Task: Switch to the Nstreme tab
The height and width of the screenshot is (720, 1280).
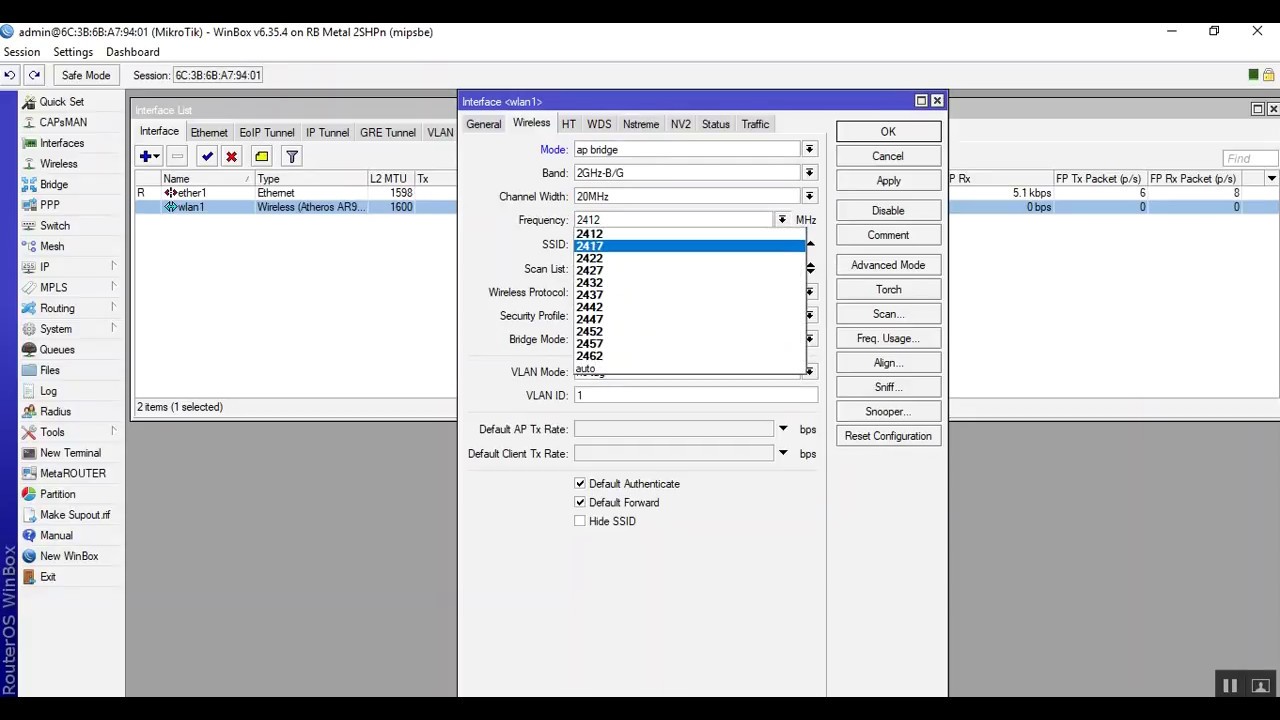Action: pos(640,124)
